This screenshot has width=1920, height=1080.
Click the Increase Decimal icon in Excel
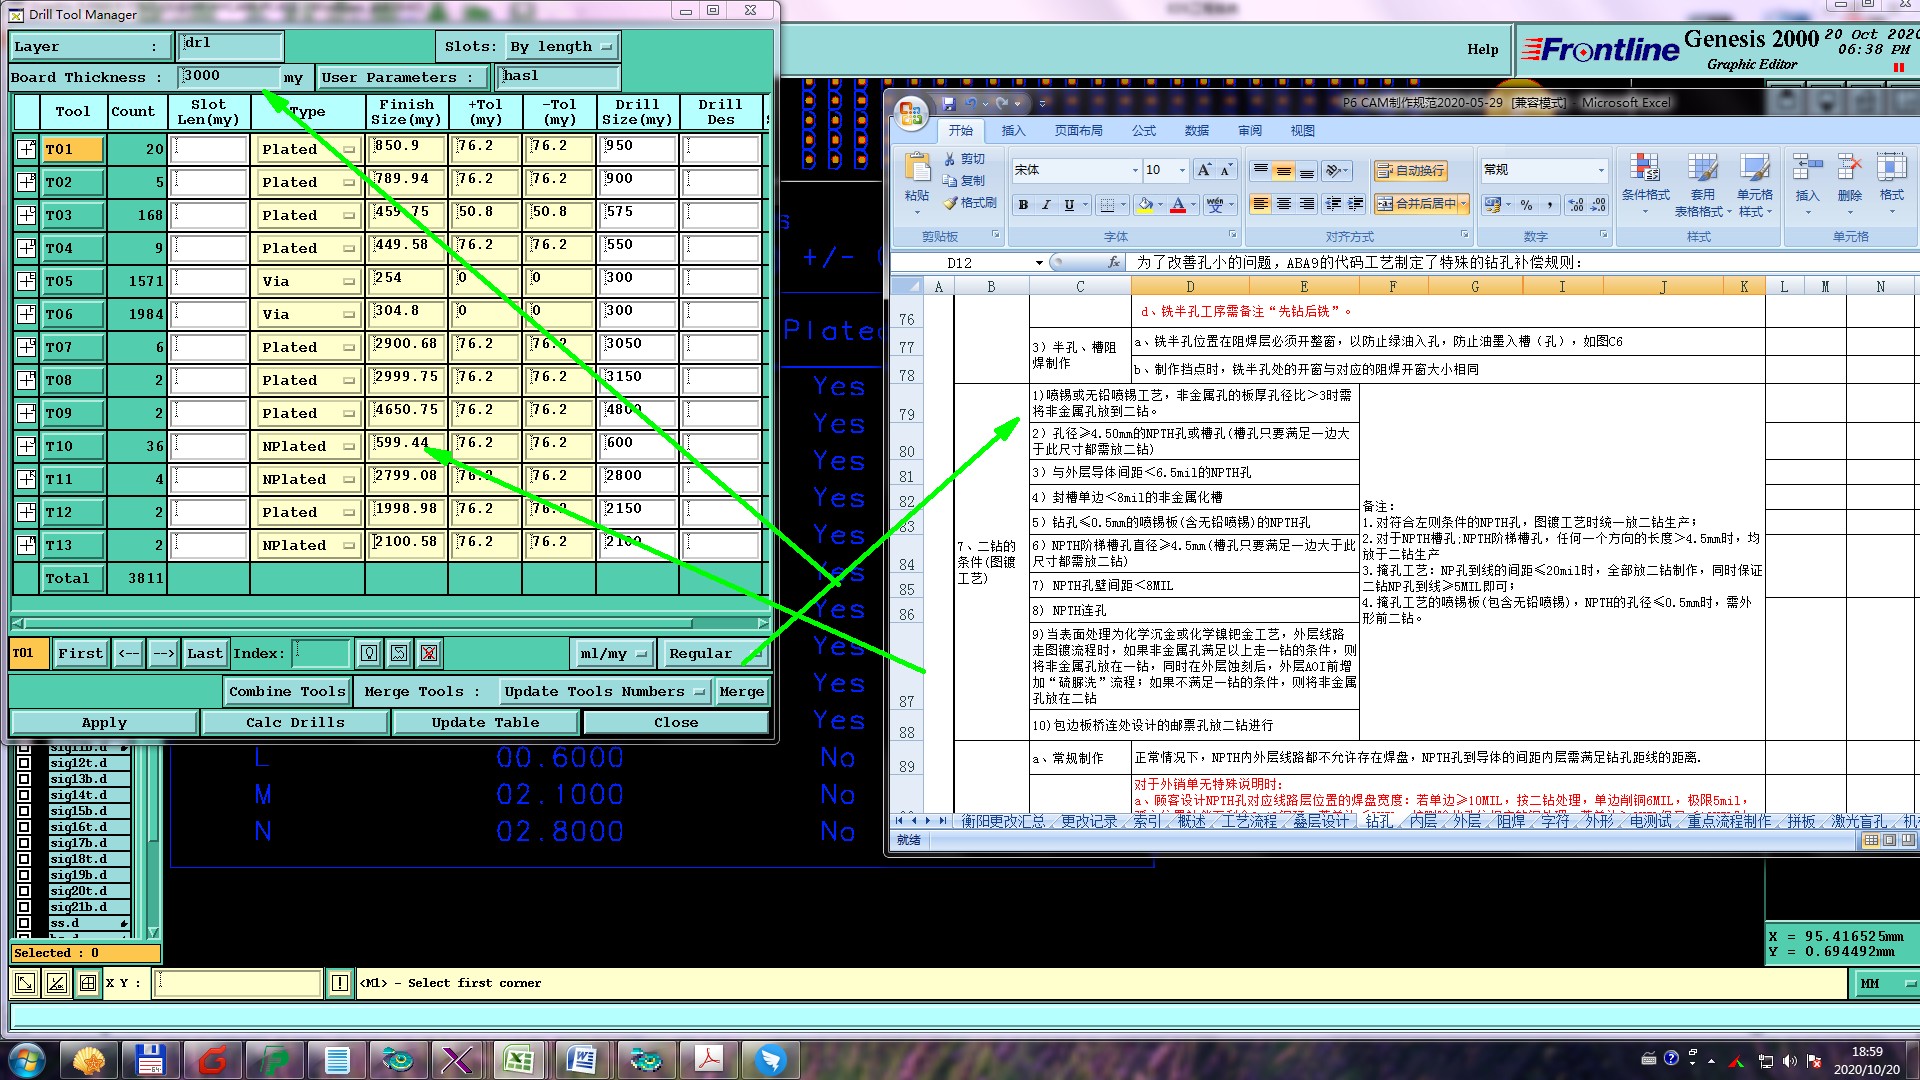(1577, 205)
